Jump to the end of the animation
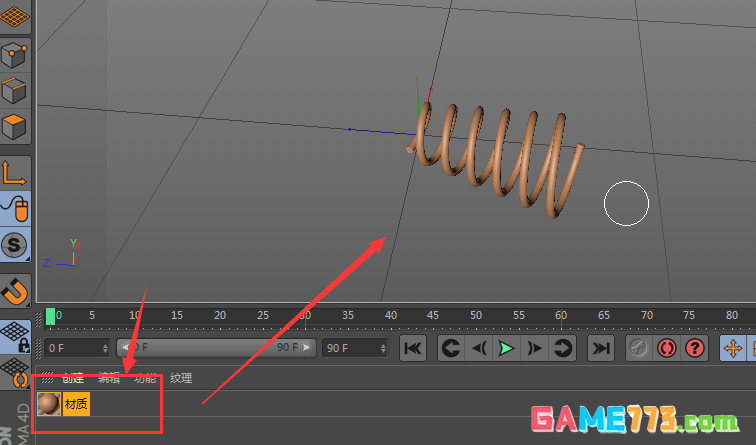 click(600, 348)
